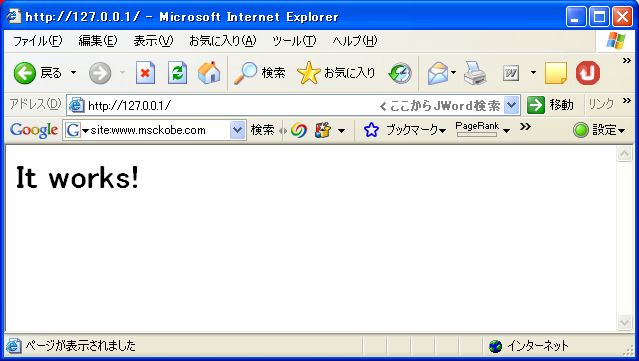Refresh the page with the refresh icon
This screenshot has height=361, width=639.
[177, 73]
